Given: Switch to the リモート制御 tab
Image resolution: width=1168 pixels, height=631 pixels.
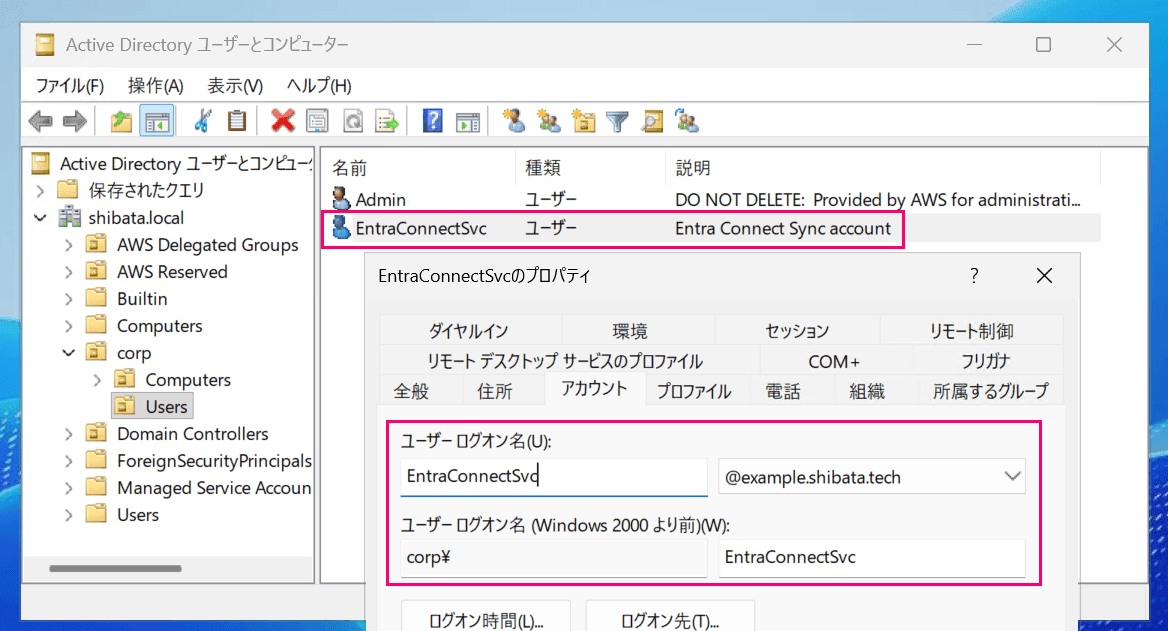Looking at the screenshot, I should coord(971,331).
